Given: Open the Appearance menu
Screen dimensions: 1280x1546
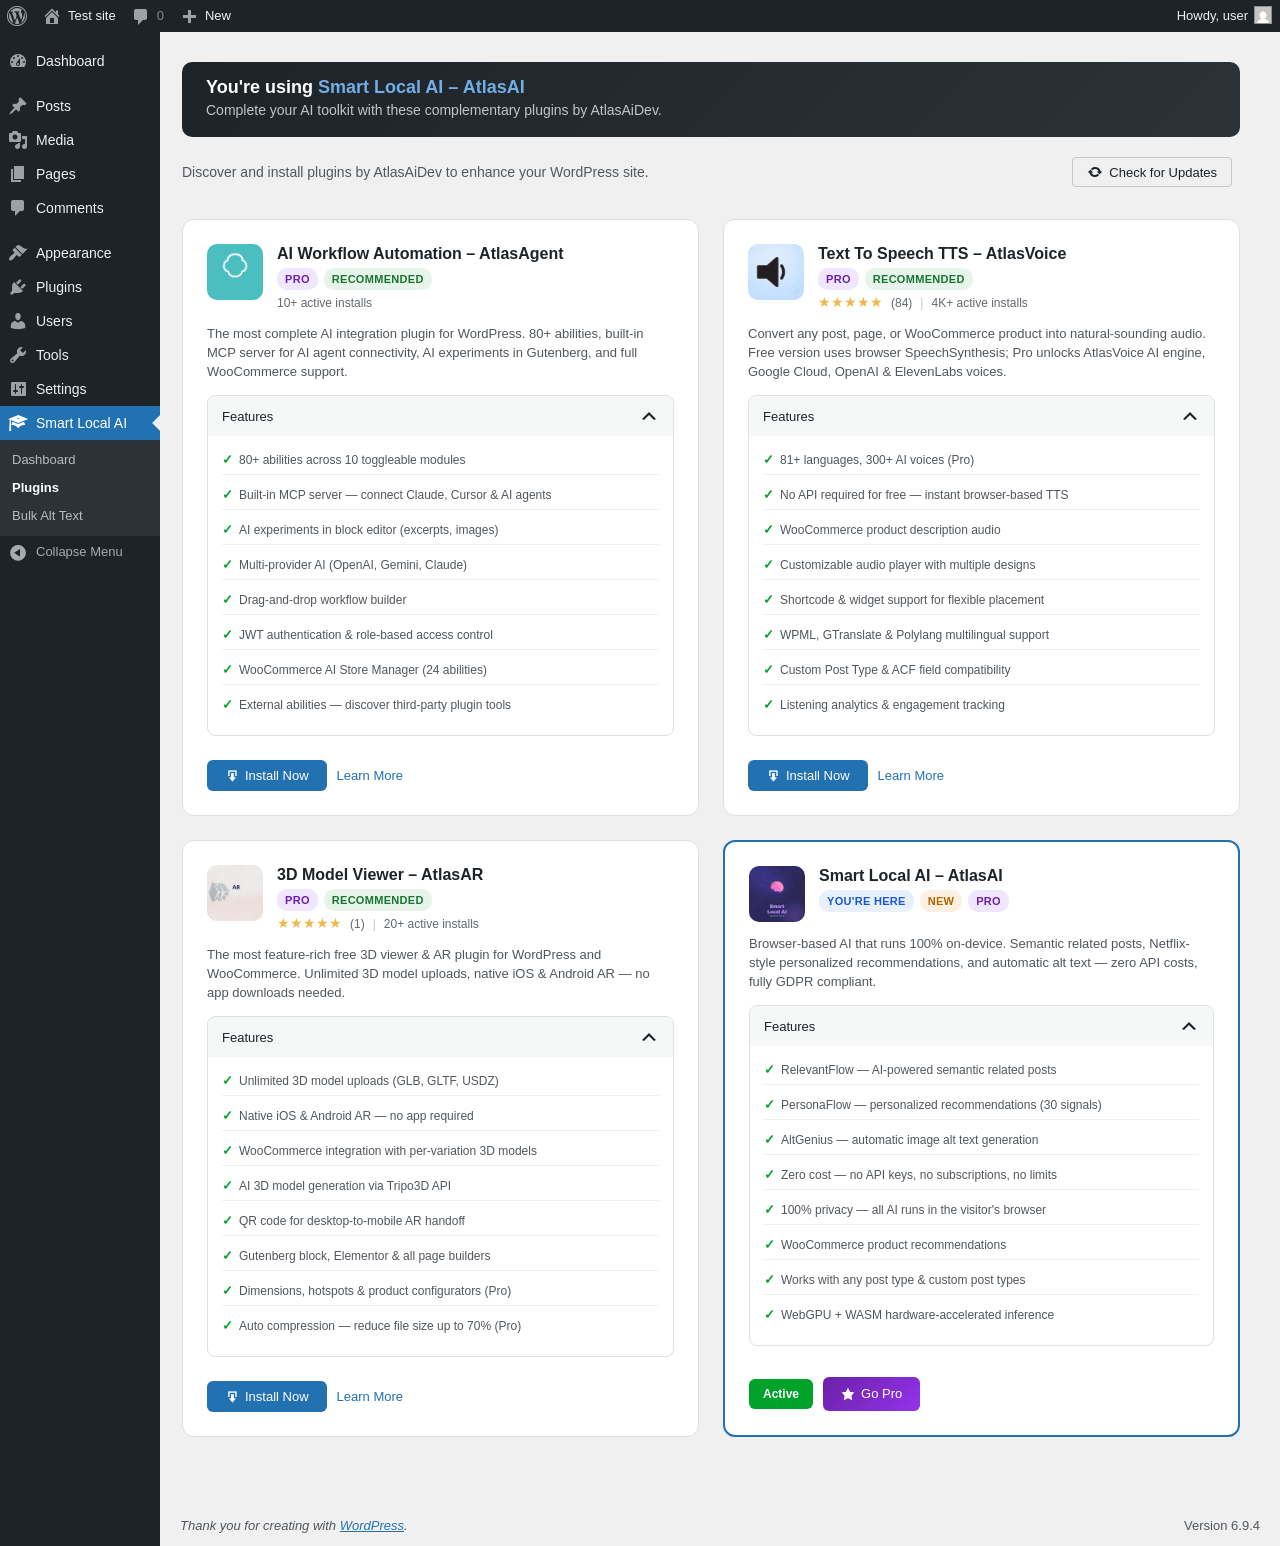Looking at the screenshot, I should pos(80,253).
